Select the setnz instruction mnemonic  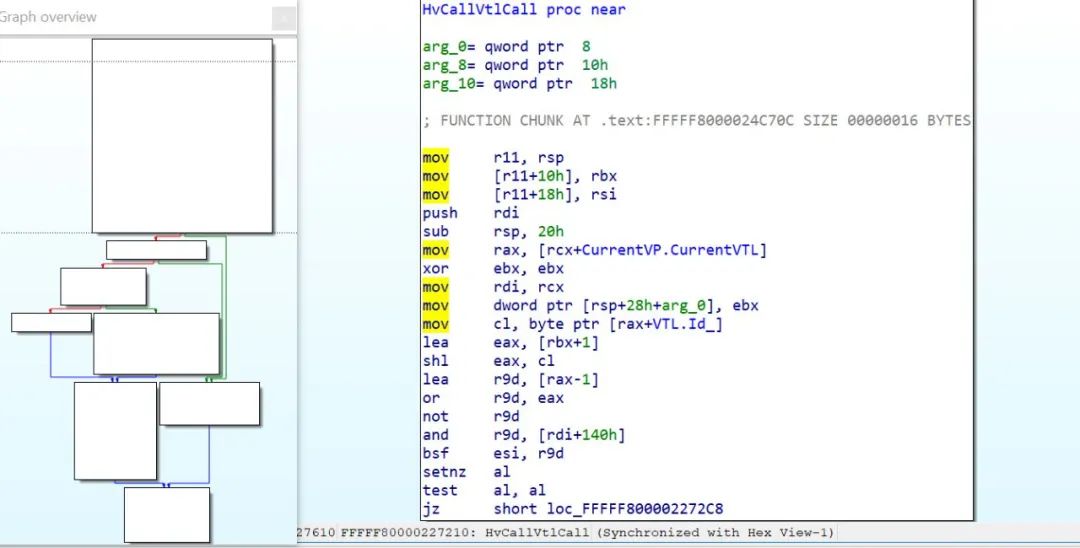pos(440,472)
